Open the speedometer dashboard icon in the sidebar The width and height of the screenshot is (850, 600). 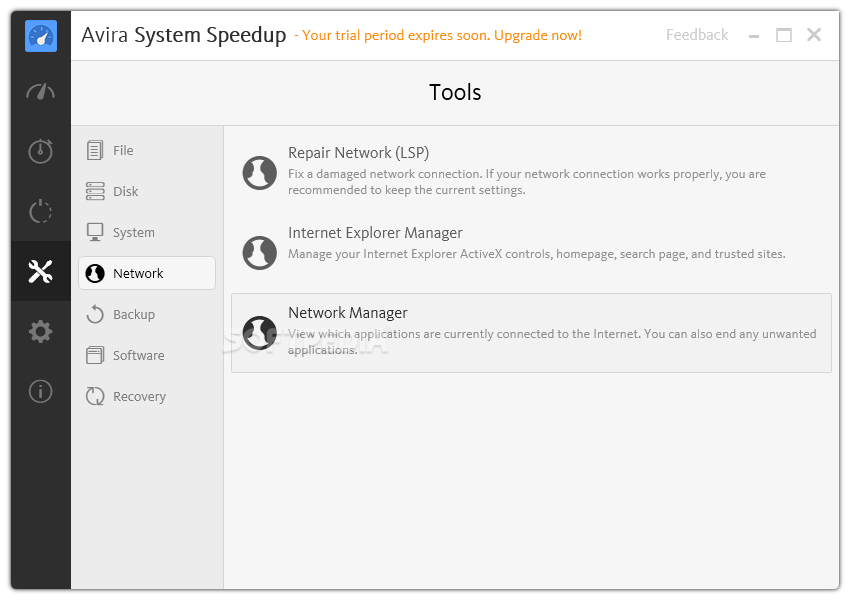tap(41, 92)
